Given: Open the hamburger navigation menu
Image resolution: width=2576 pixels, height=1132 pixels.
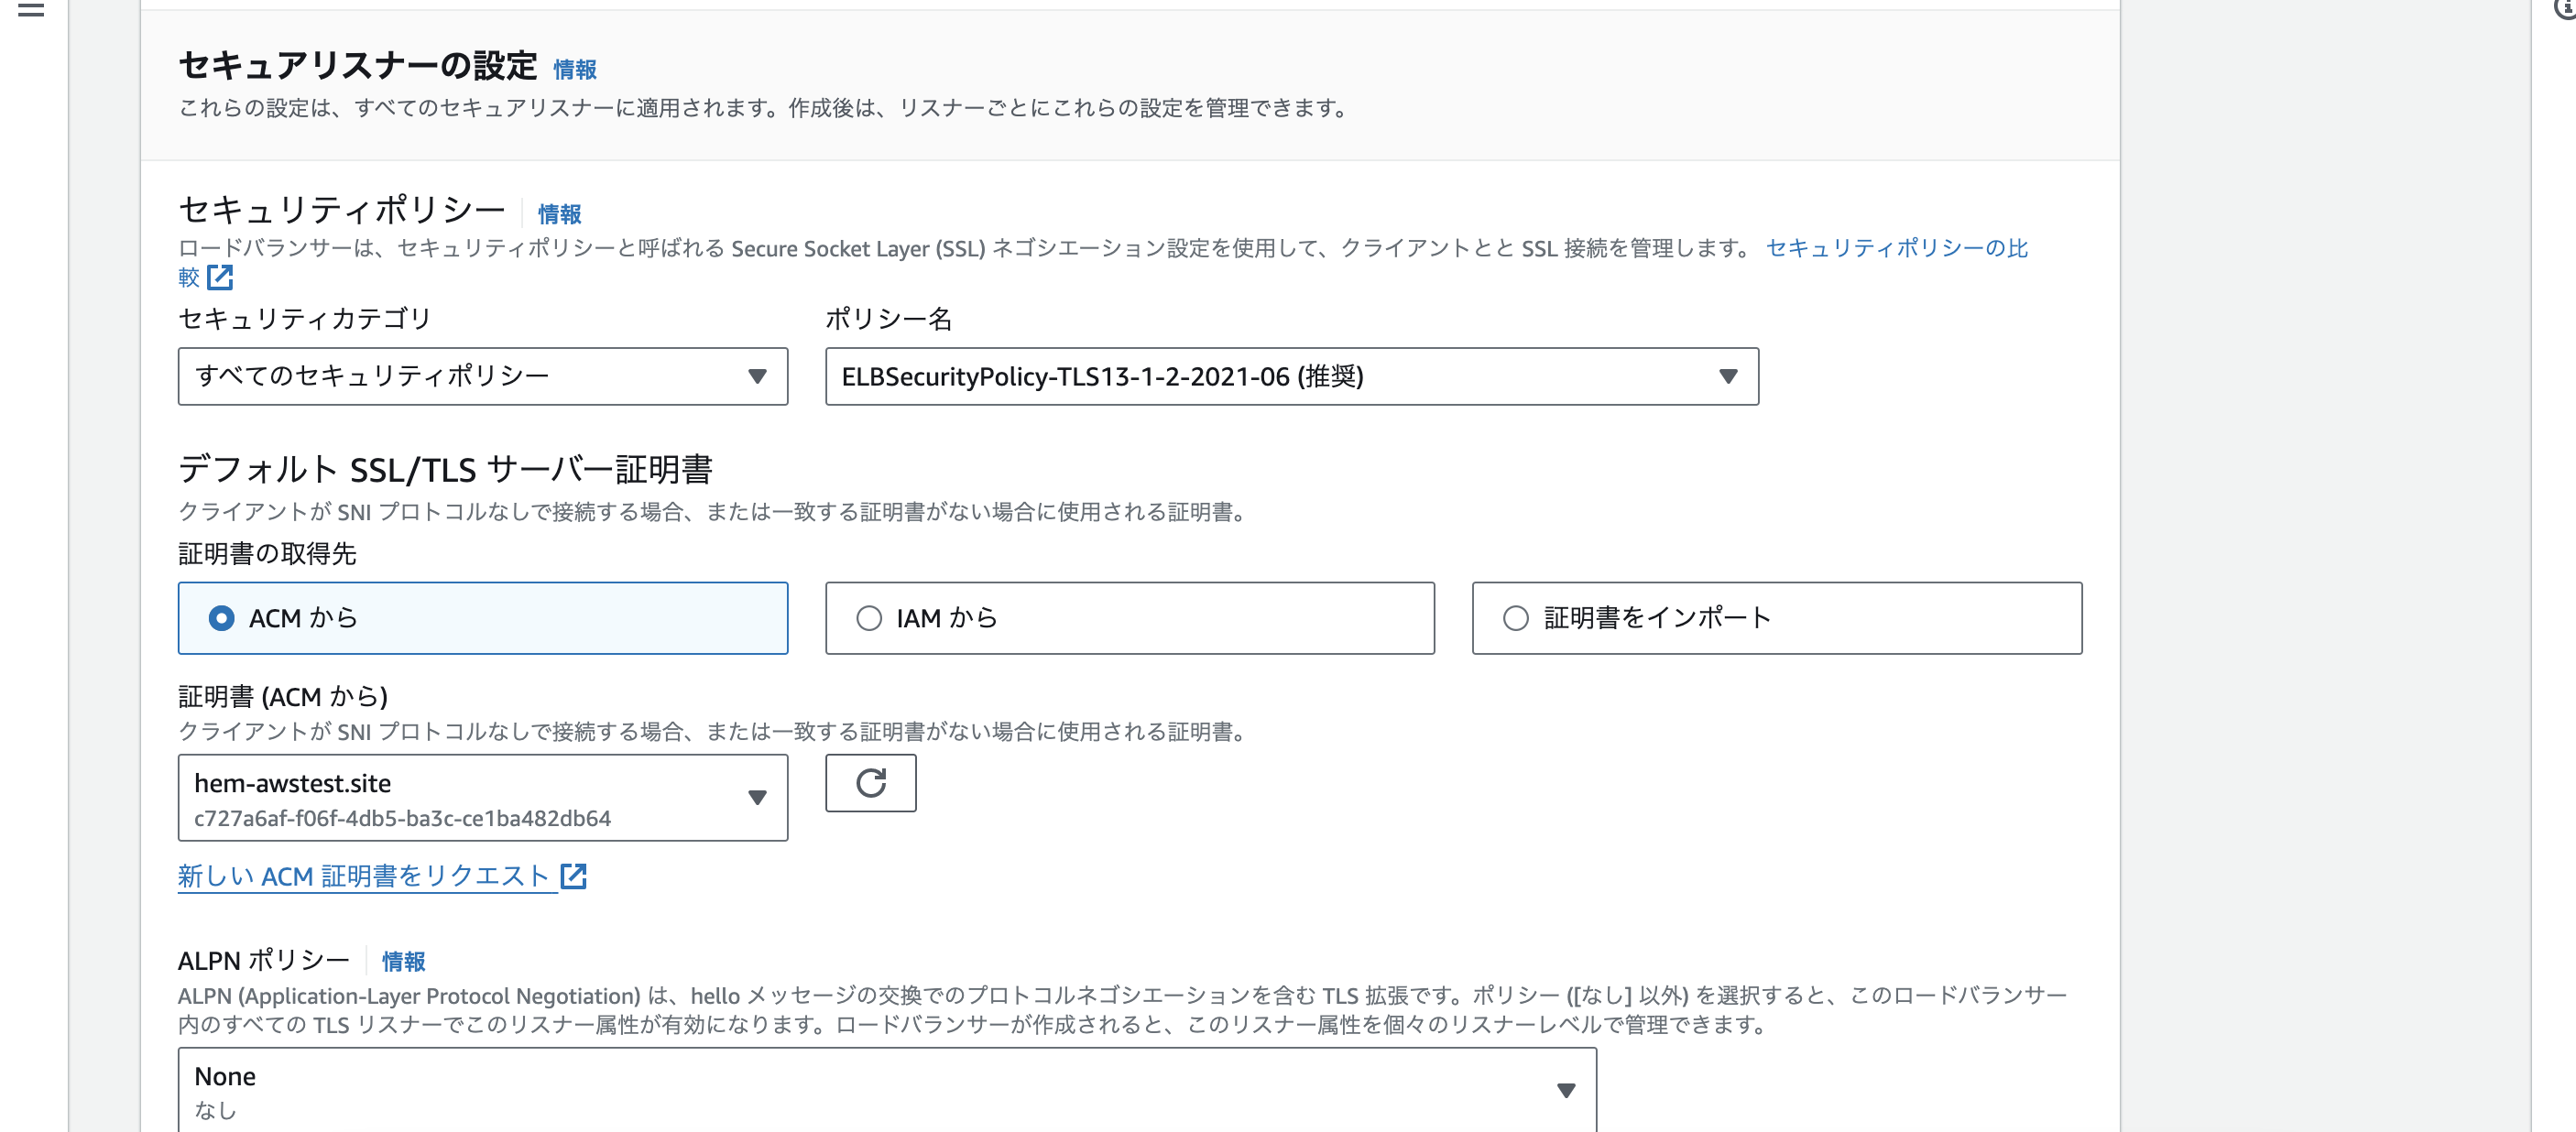Looking at the screenshot, I should 31,9.
